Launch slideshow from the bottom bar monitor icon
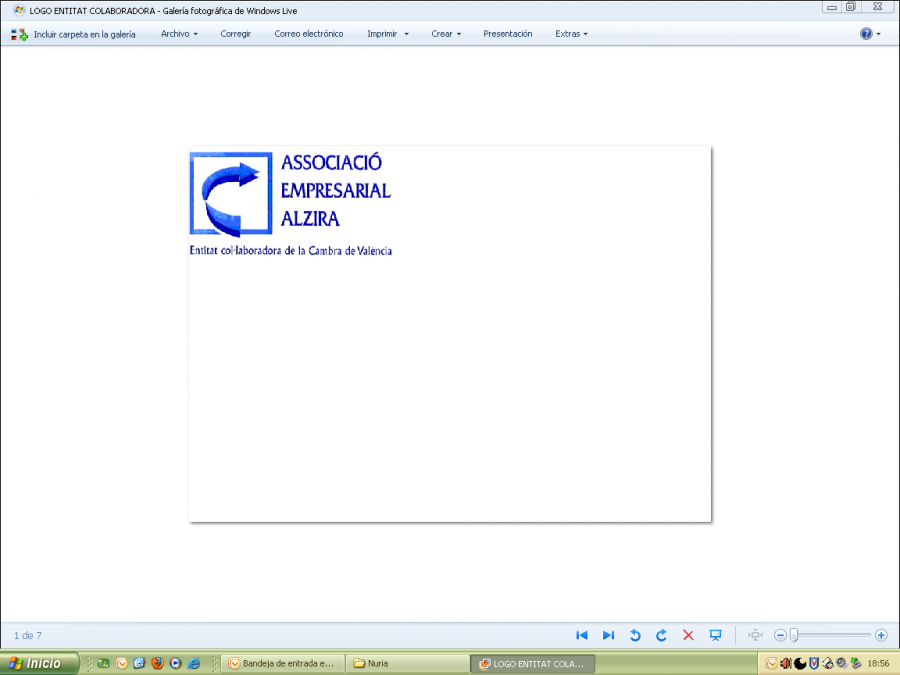Viewport: 900px width, 675px height. click(x=715, y=635)
